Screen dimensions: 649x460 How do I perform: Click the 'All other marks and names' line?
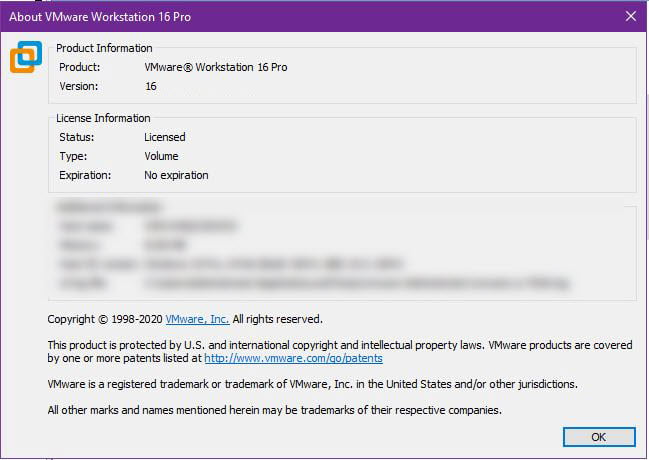click(x=274, y=410)
